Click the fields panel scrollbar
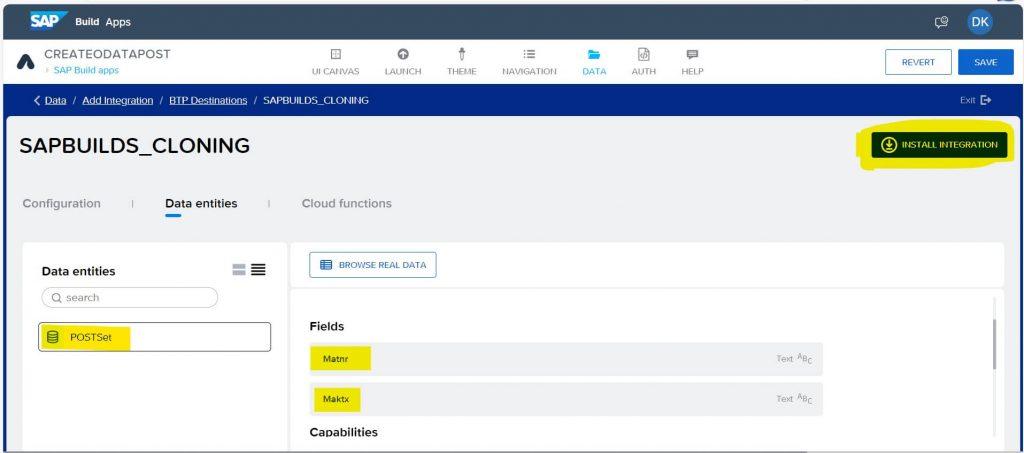Screen dimensions: 1024x453 point(995,345)
